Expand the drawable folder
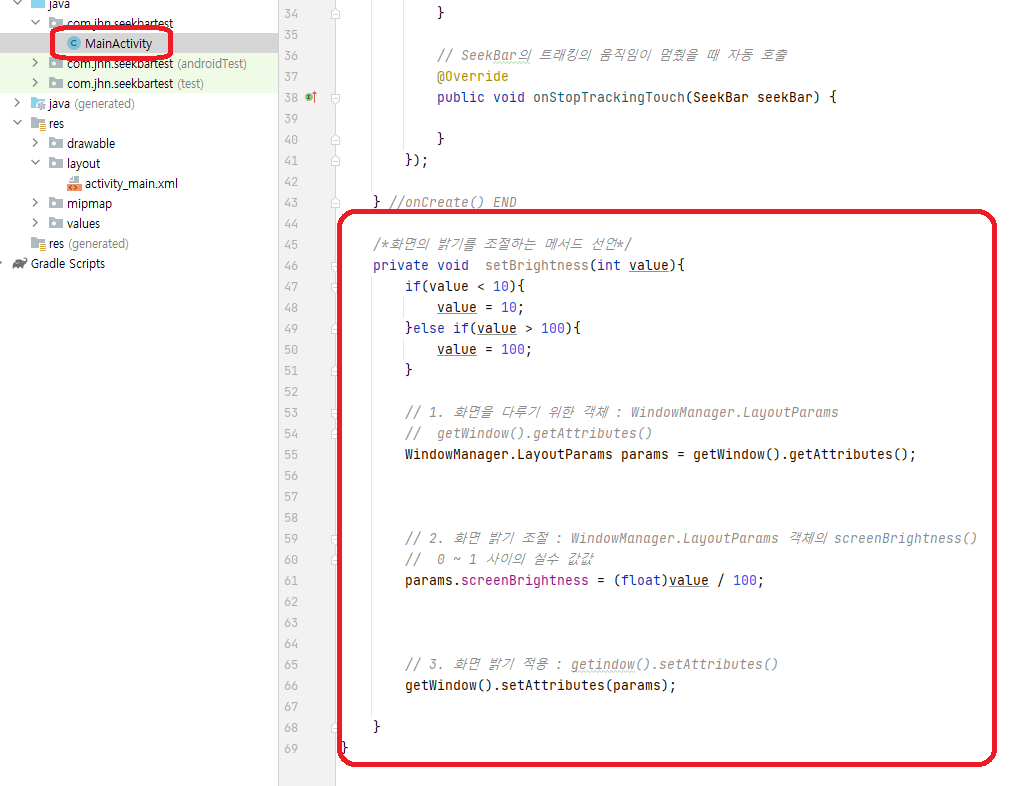Screen dimensions: 1023x786 (35, 143)
